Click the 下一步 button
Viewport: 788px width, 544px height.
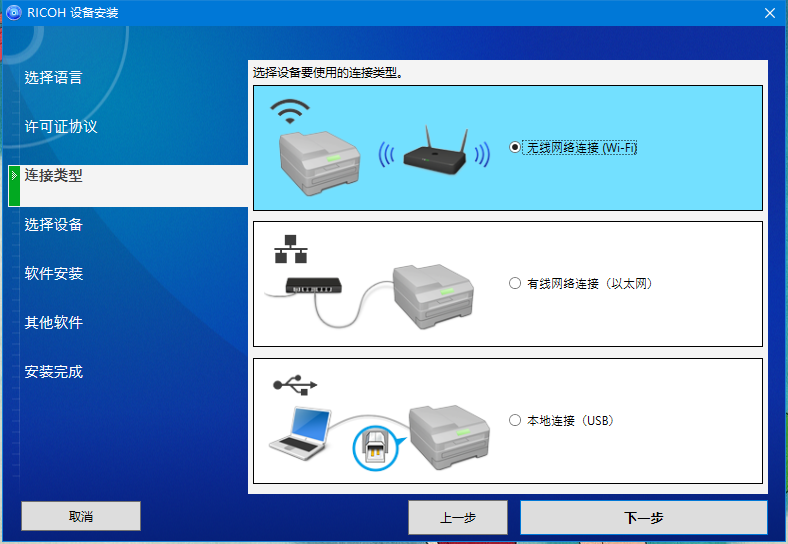coord(643,517)
